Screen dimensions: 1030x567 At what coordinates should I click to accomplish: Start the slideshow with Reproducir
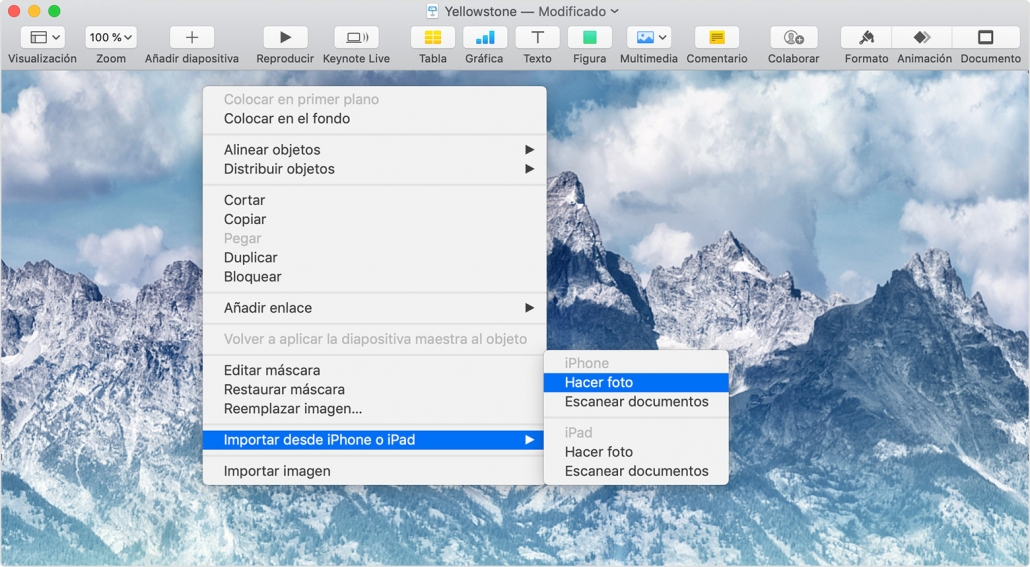click(x=285, y=37)
